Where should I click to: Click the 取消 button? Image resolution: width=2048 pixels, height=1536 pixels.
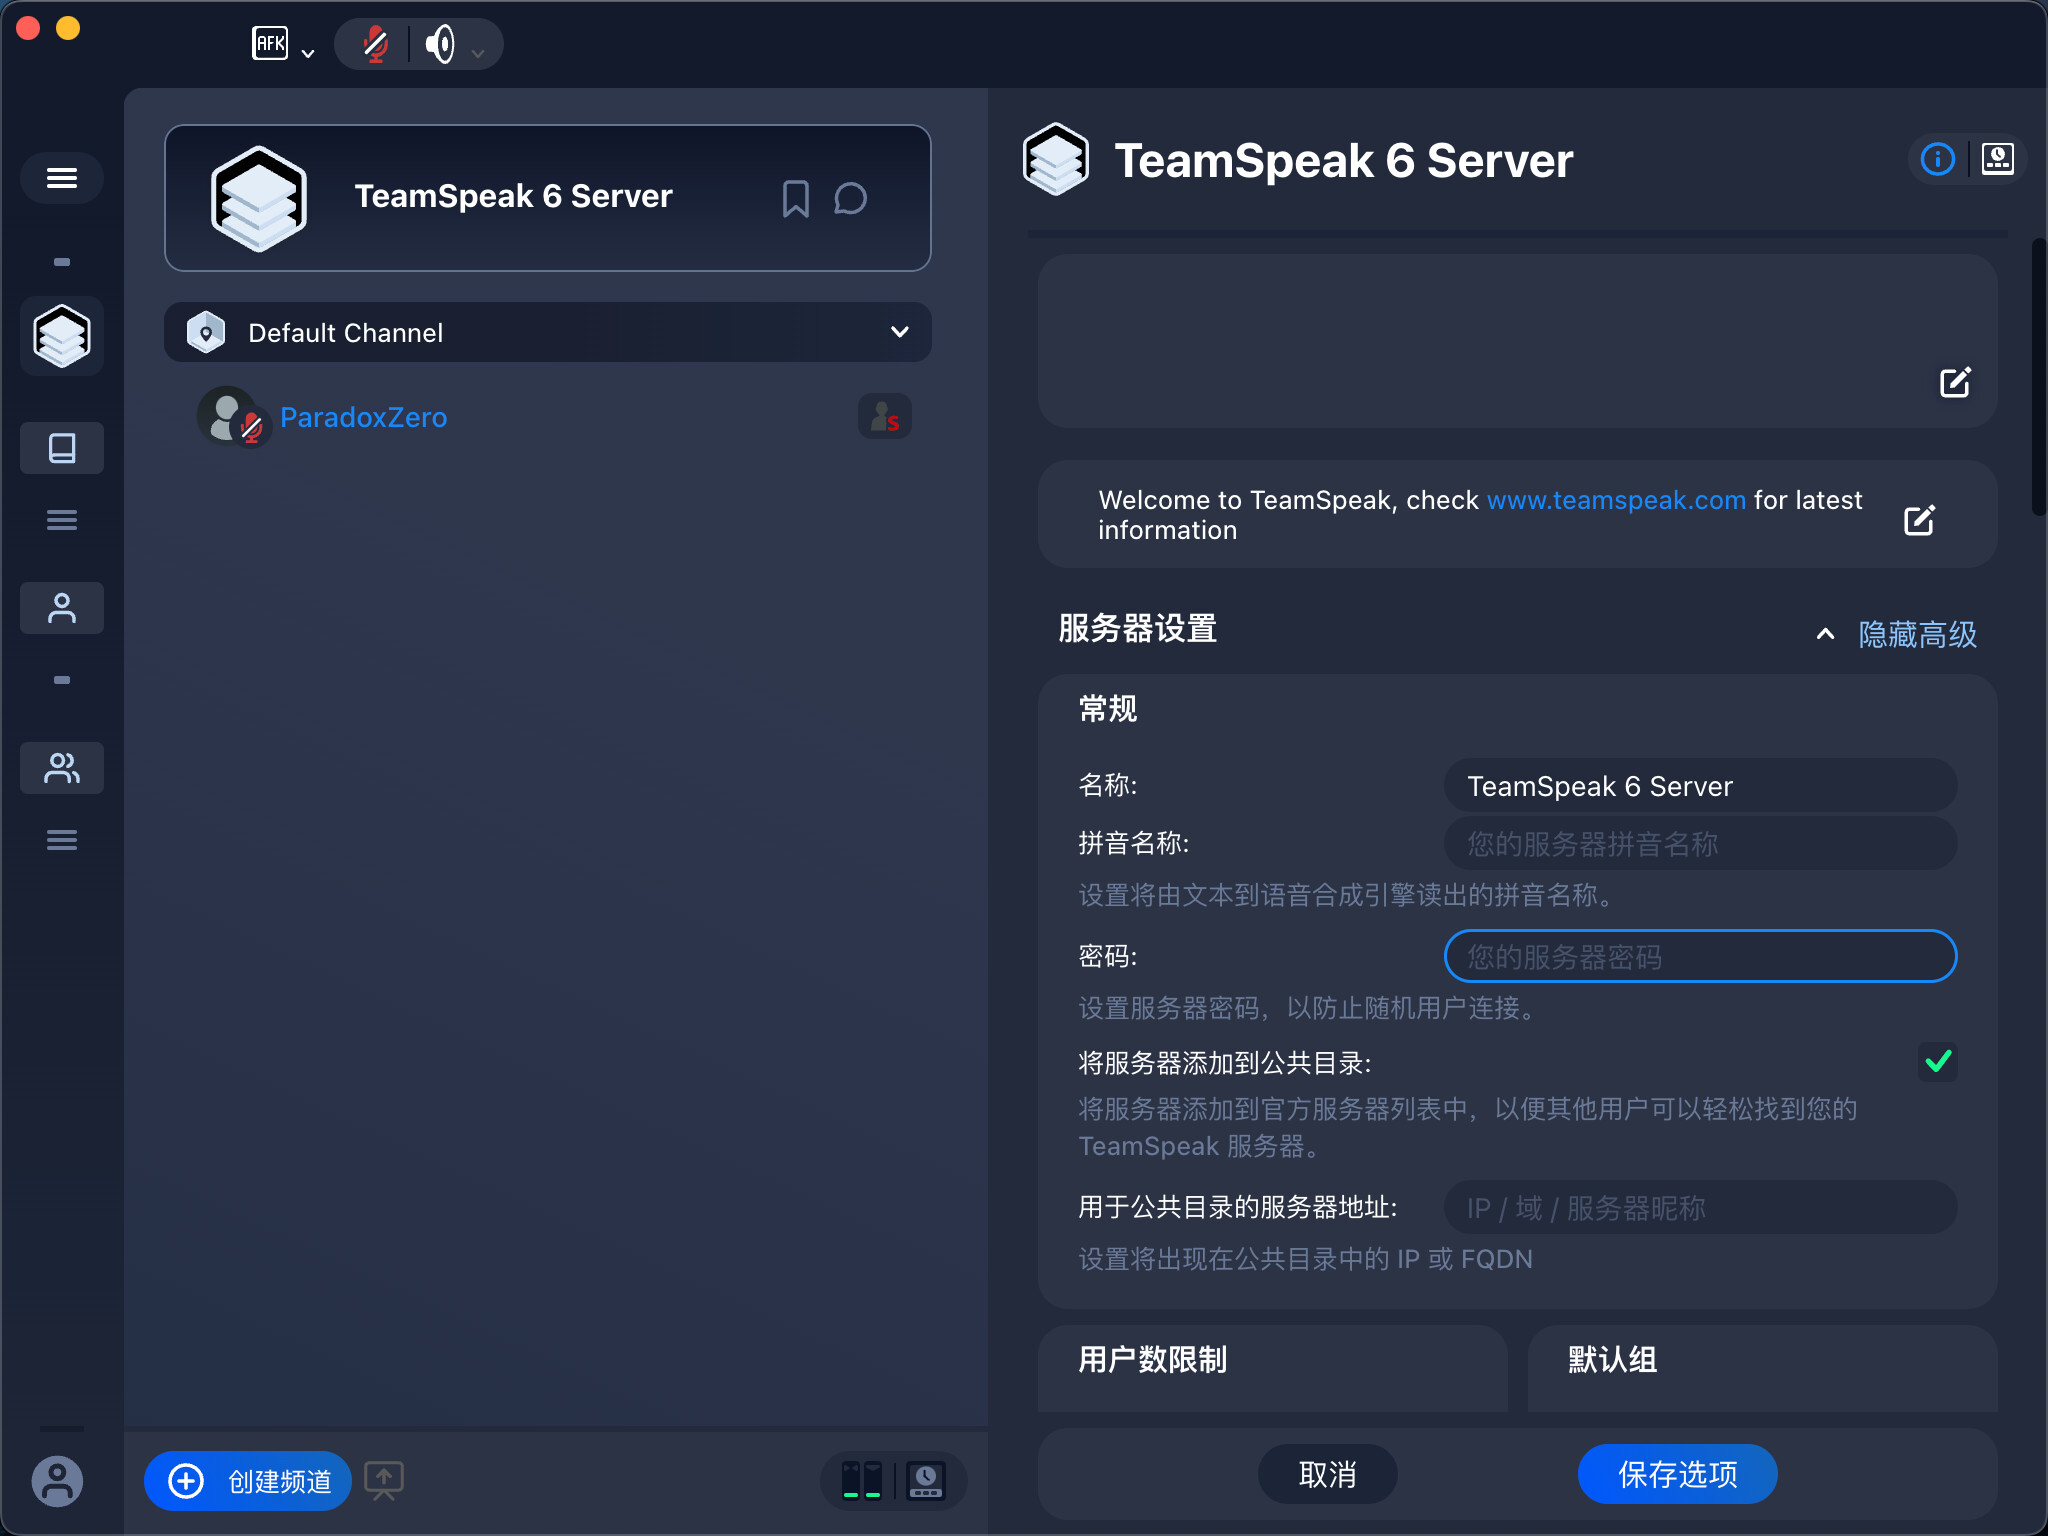(1328, 1474)
